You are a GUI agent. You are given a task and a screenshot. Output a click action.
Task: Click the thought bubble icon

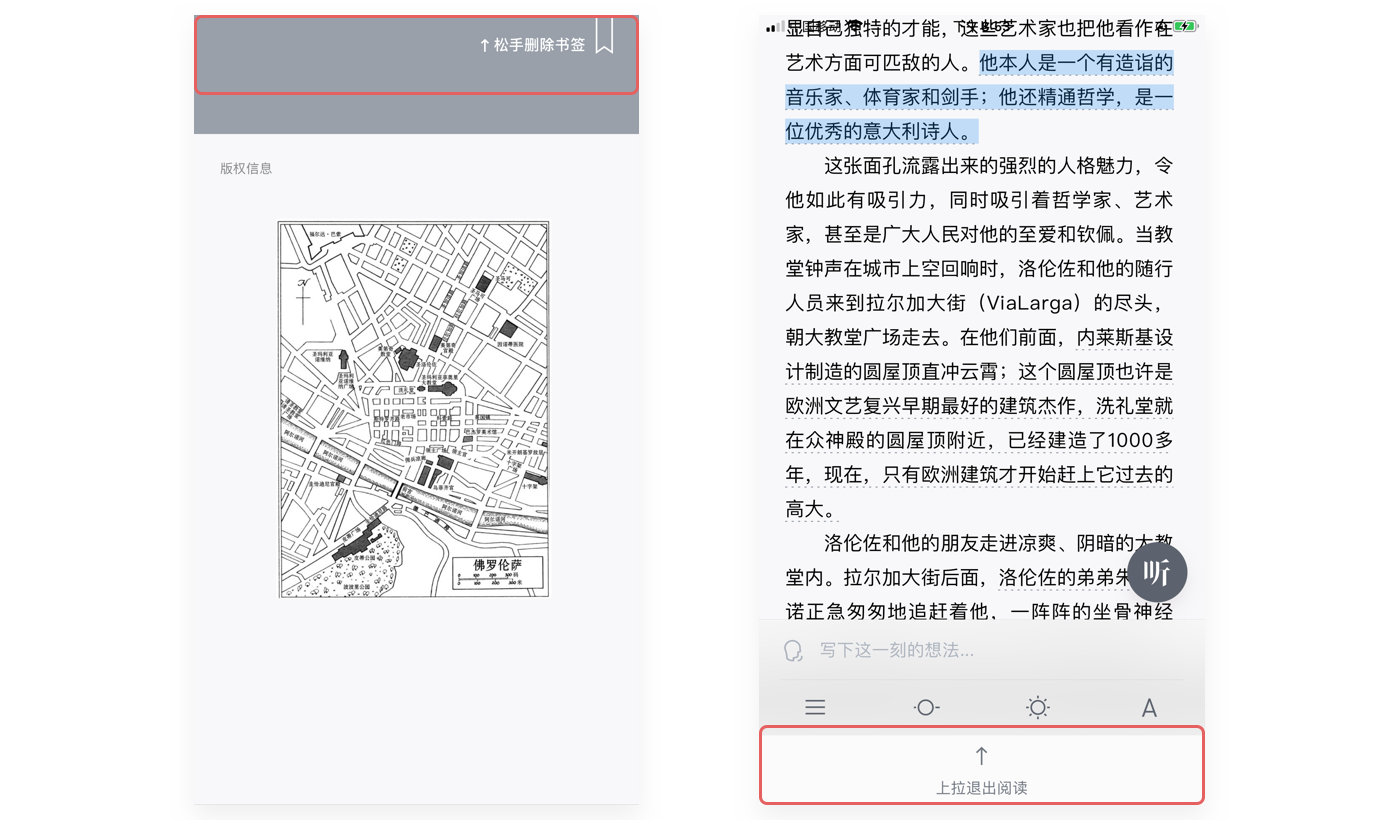pos(794,651)
